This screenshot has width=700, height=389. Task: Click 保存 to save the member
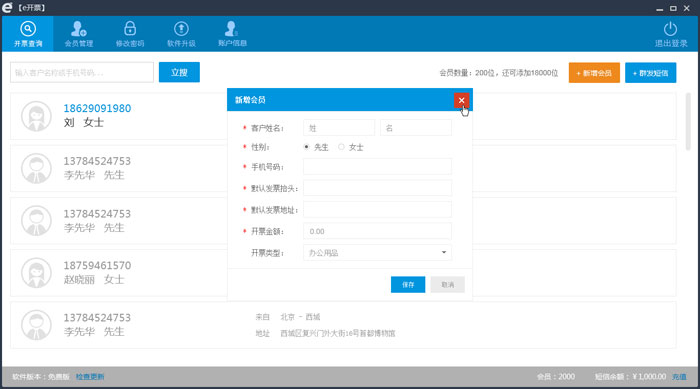coord(408,284)
